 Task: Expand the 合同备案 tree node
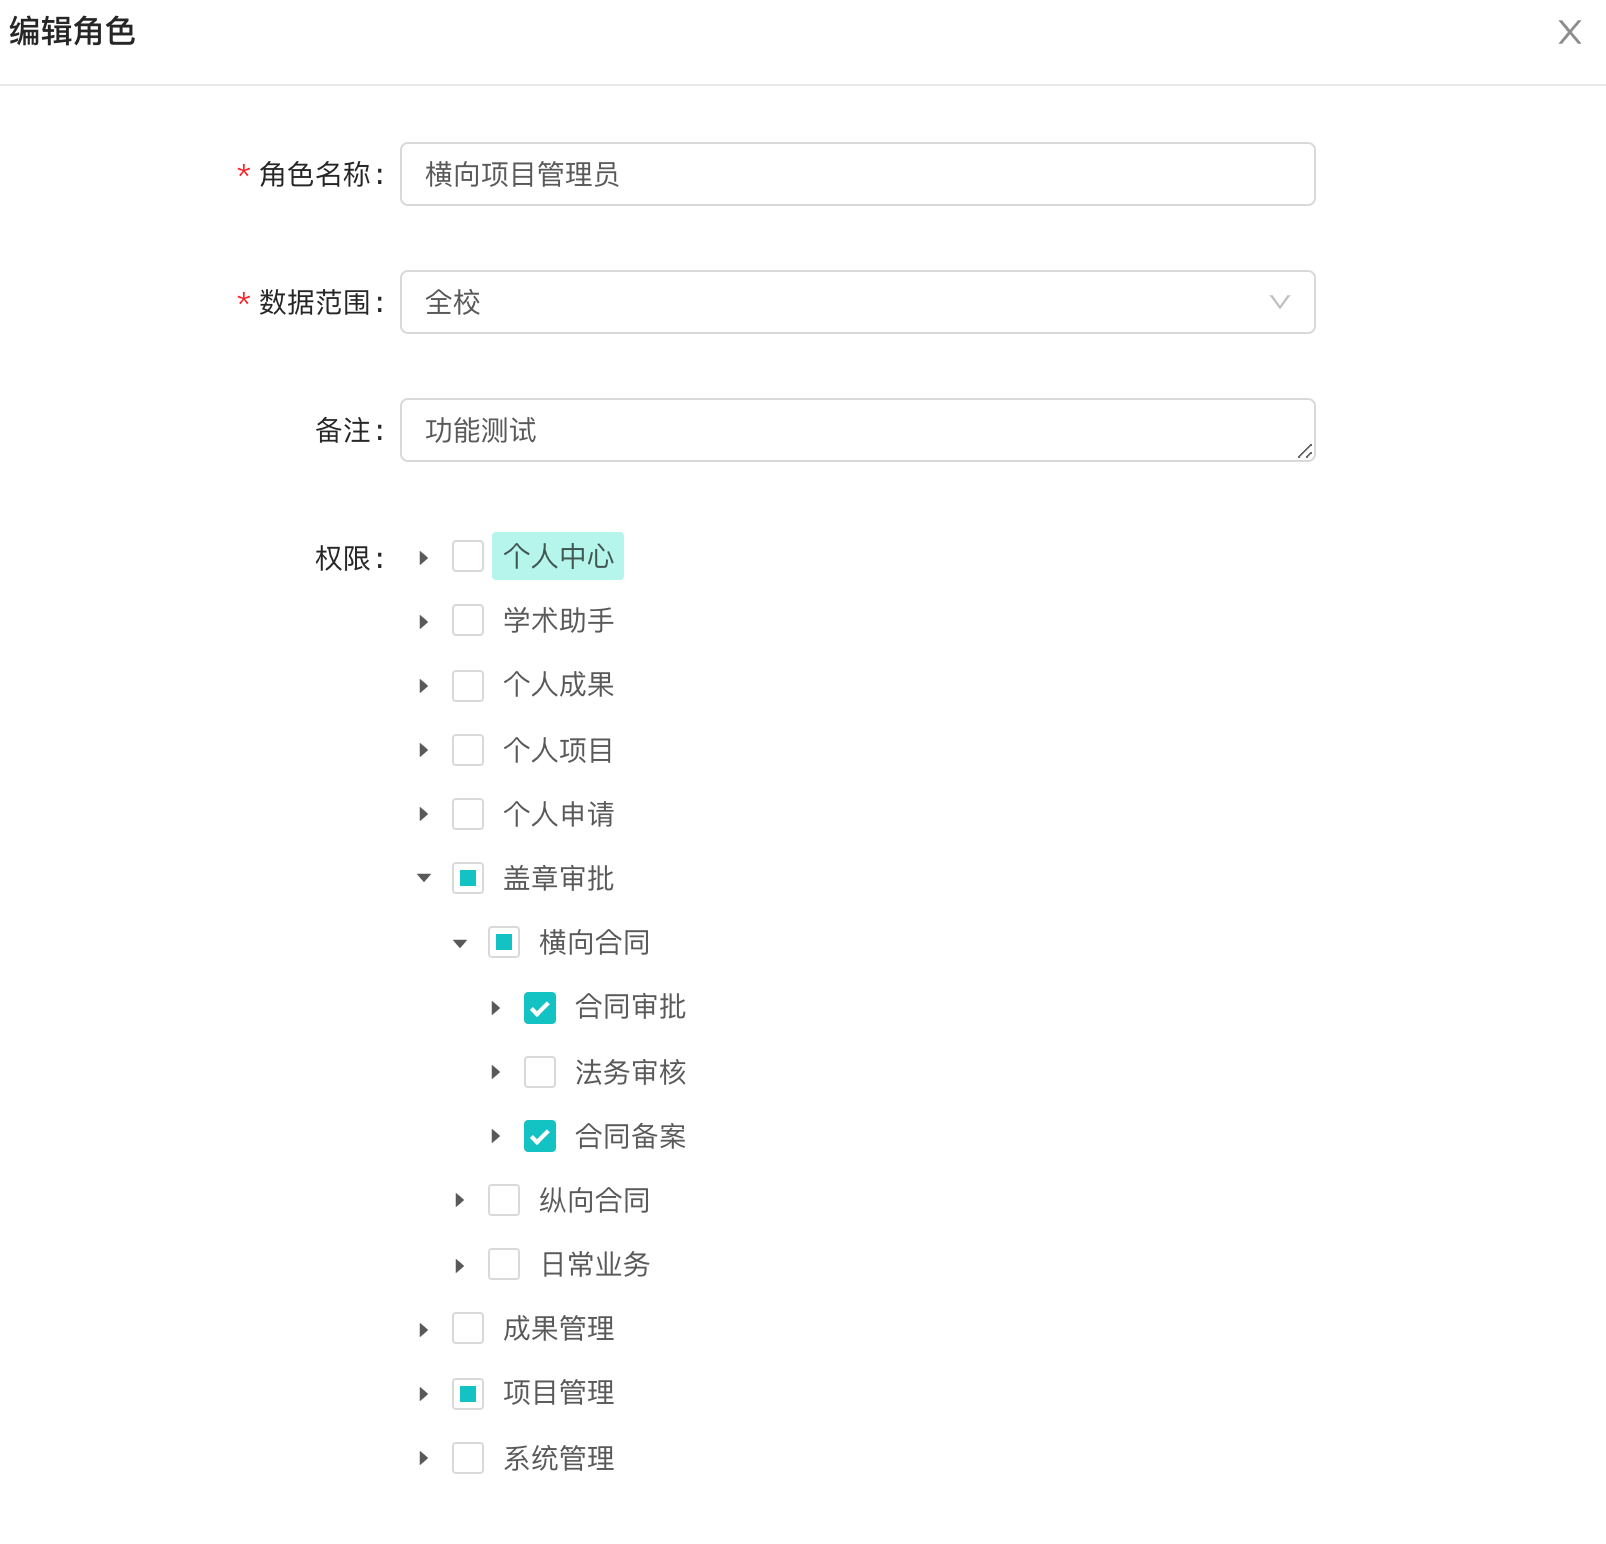click(x=496, y=1136)
